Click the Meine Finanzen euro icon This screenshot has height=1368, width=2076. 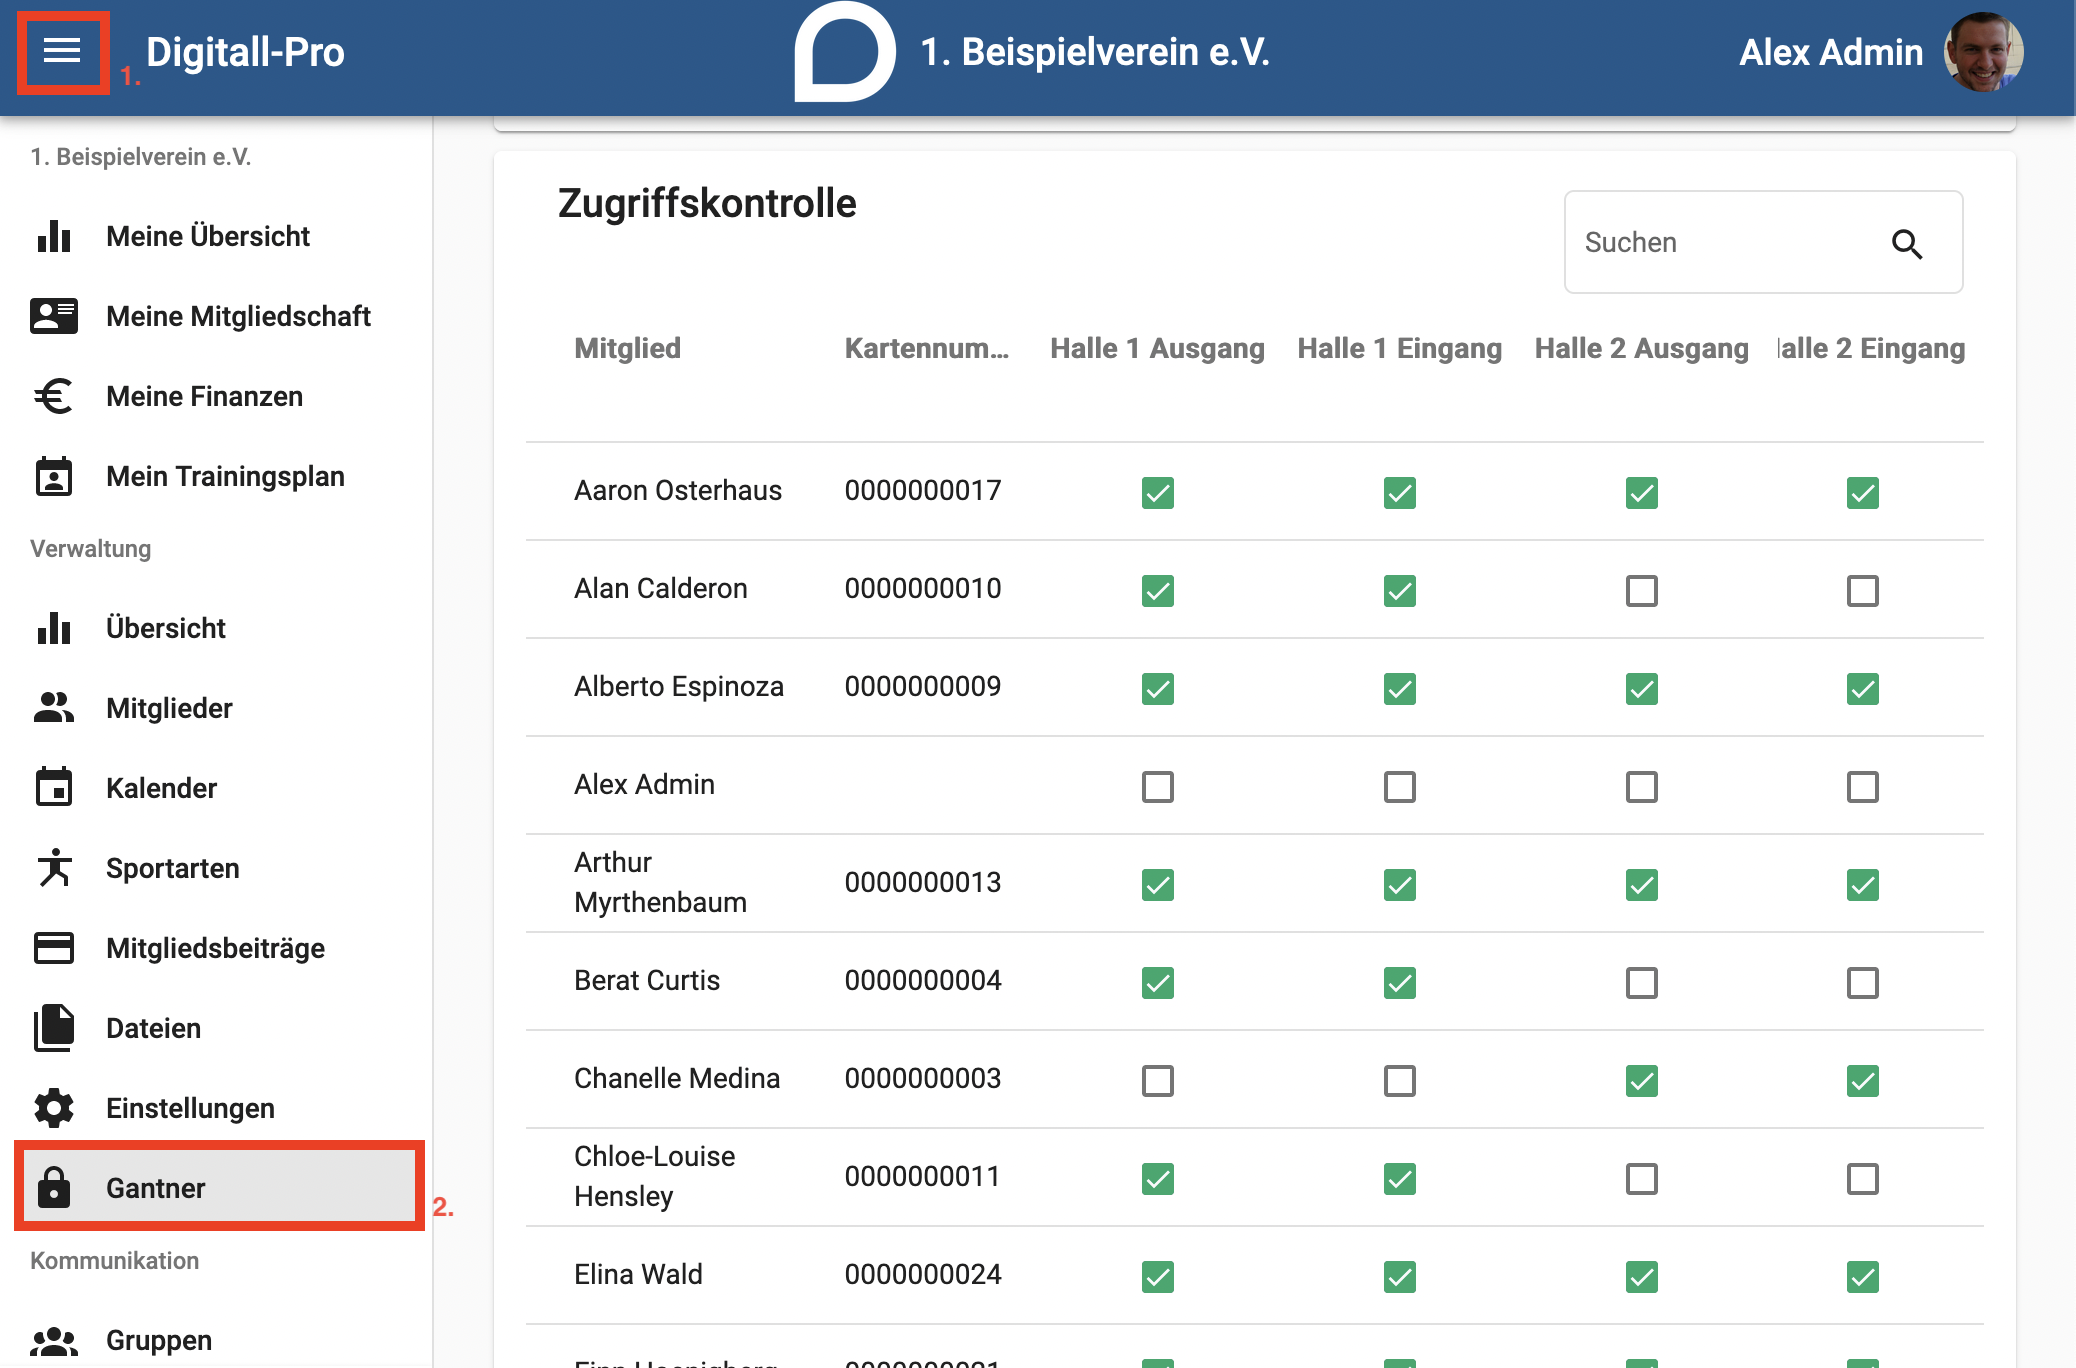(54, 396)
